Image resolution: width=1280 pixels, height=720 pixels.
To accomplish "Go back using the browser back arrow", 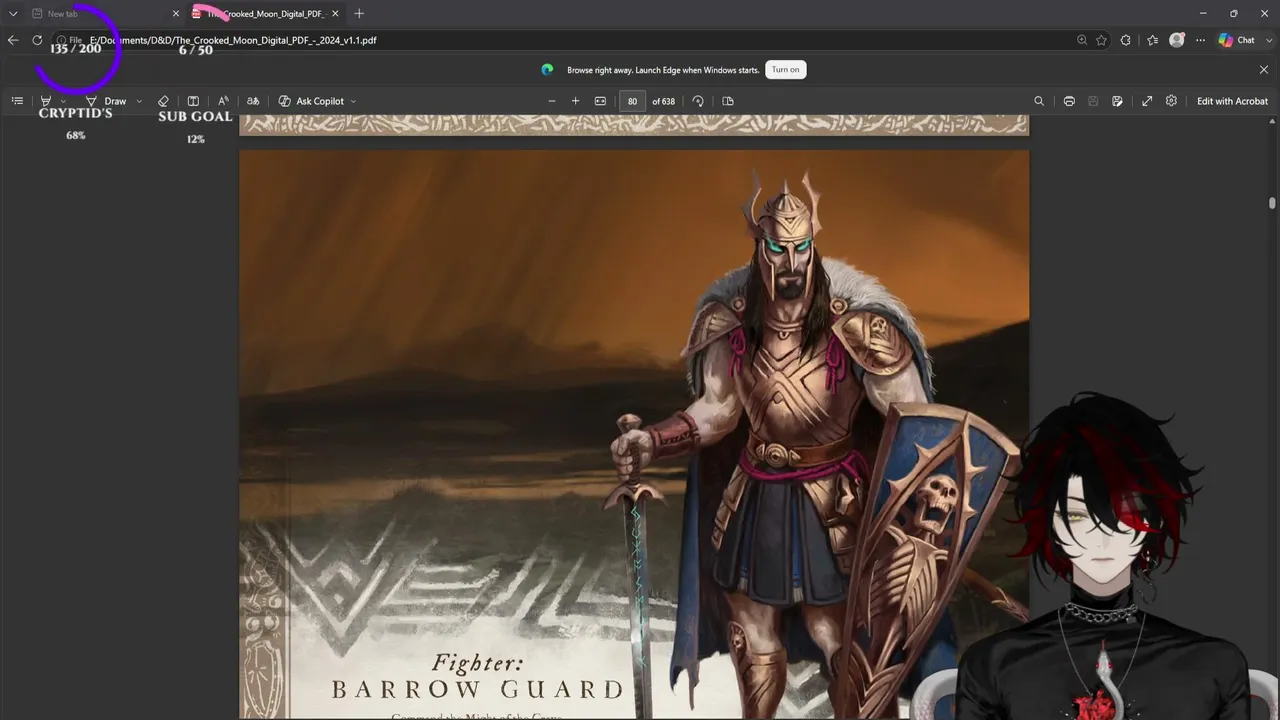I will tap(13, 40).
